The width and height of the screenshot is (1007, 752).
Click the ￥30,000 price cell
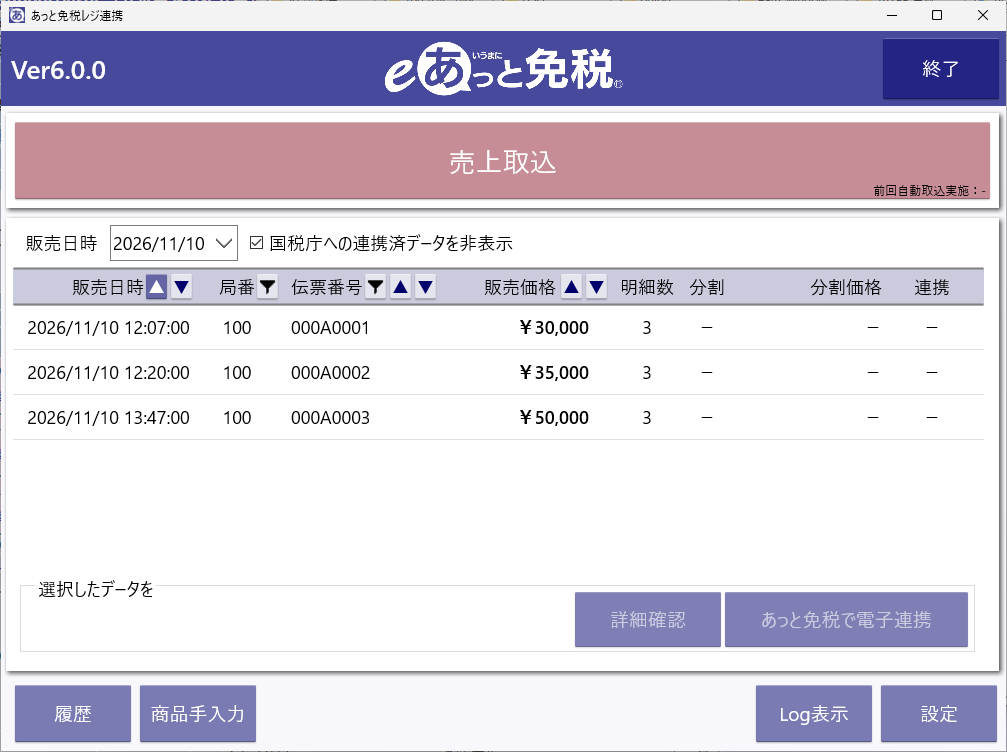coord(554,328)
